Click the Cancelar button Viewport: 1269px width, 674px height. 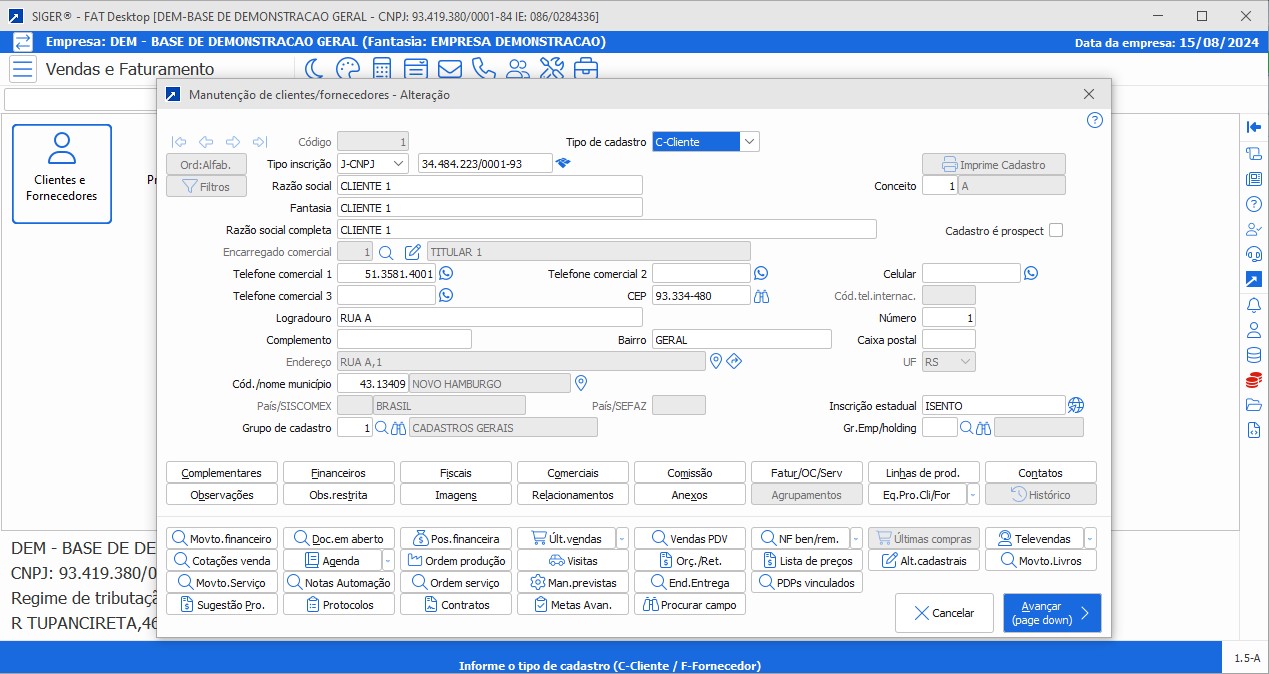pyautogui.click(x=944, y=613)
